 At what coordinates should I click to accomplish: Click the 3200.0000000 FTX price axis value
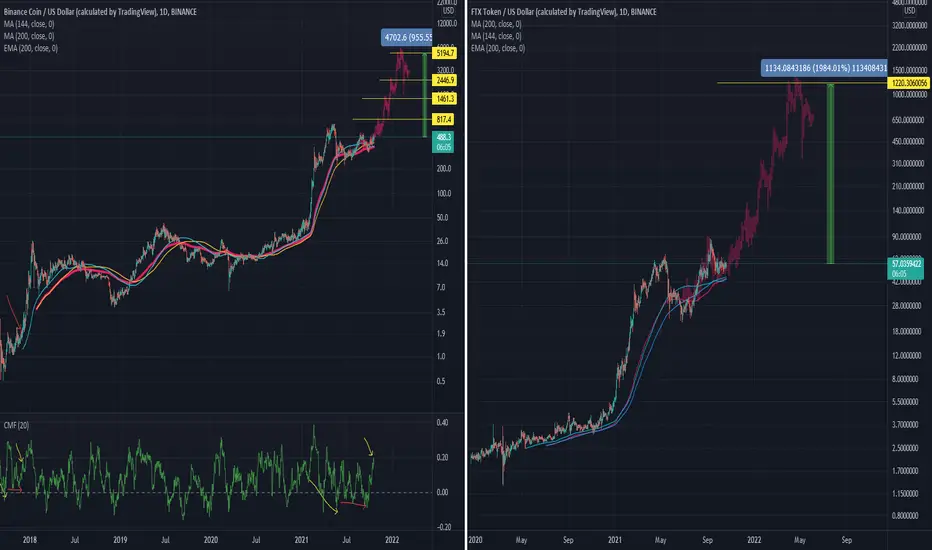pyautogui.click(x=909, y=26)
